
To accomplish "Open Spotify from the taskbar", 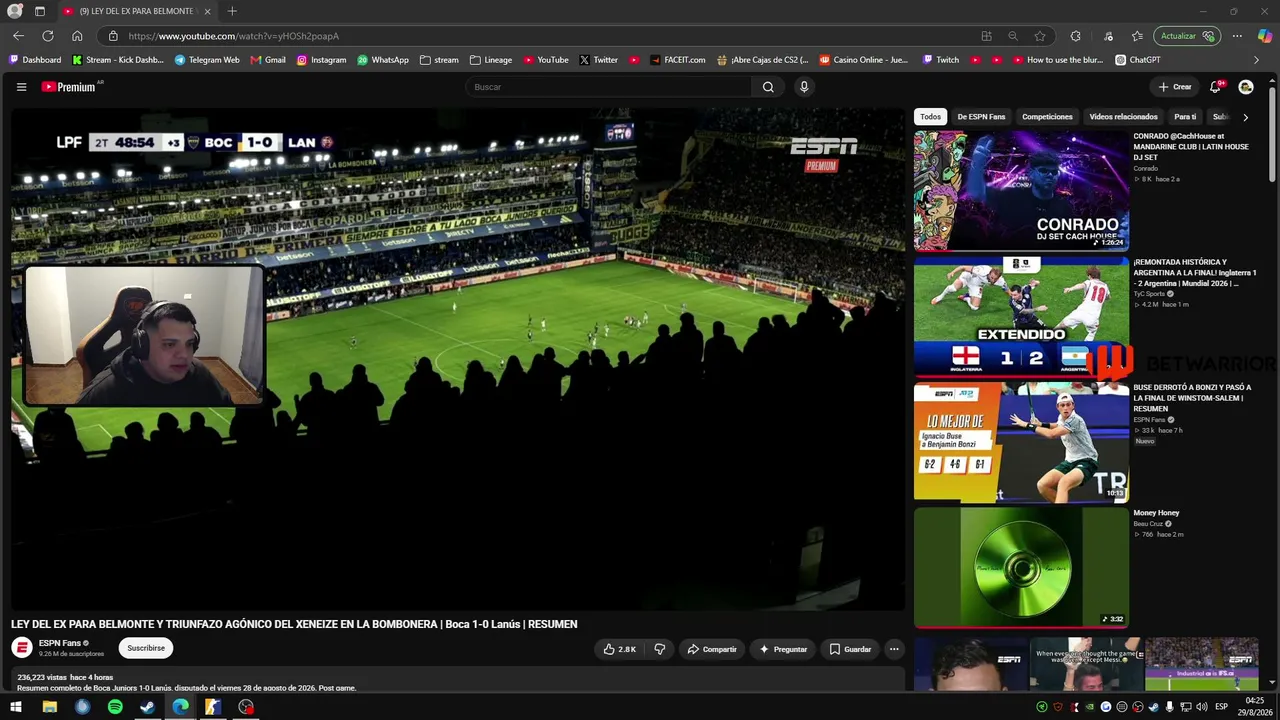I will point(115,707).
